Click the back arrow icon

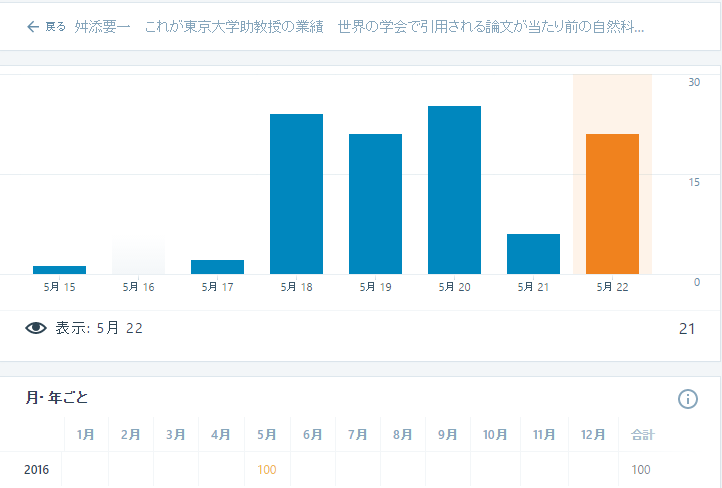click(33, 27)
